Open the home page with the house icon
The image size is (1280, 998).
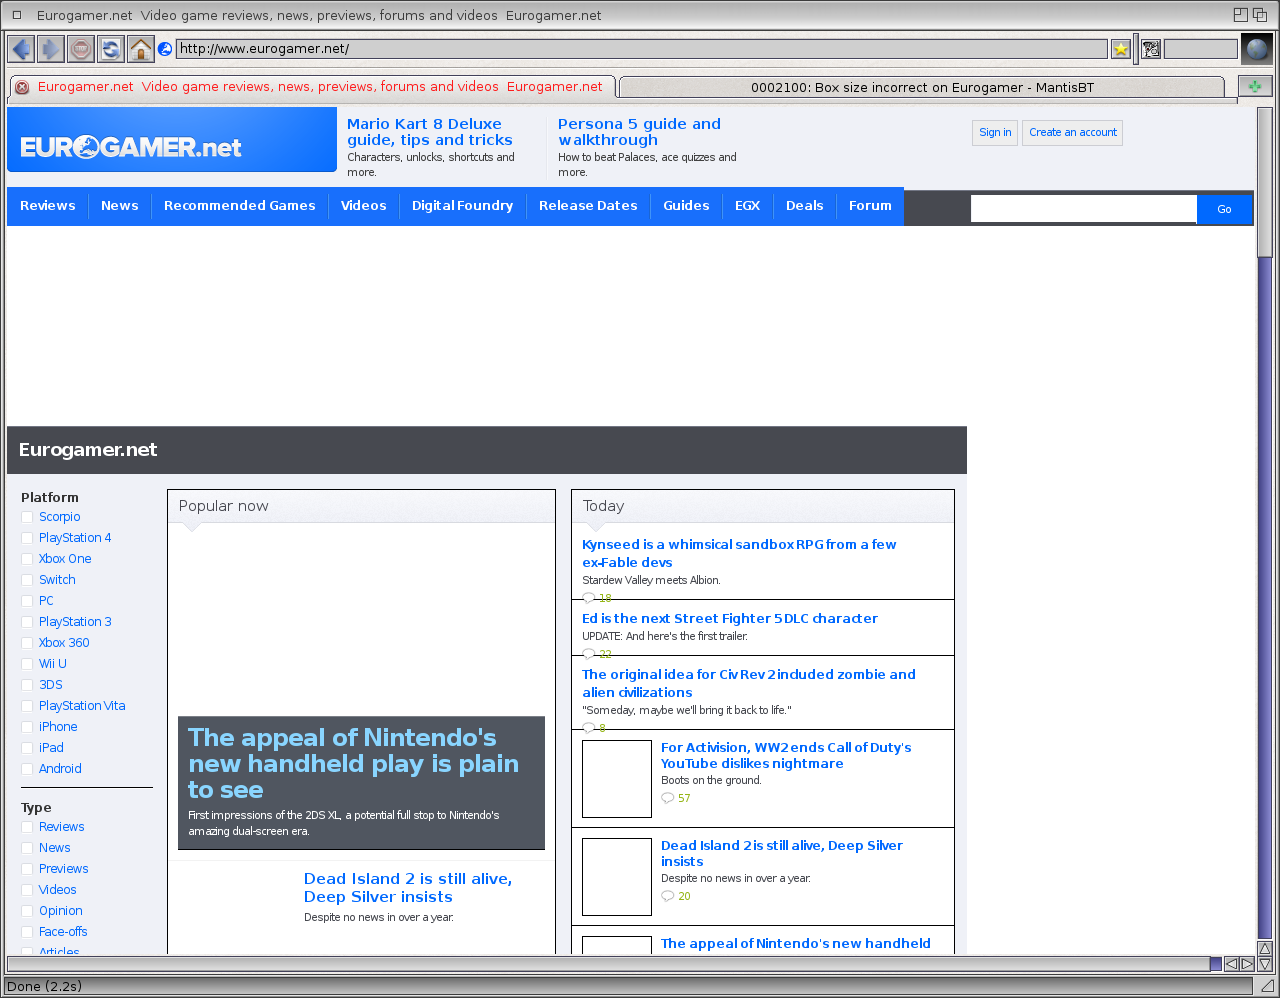click(x=141, y=48)
